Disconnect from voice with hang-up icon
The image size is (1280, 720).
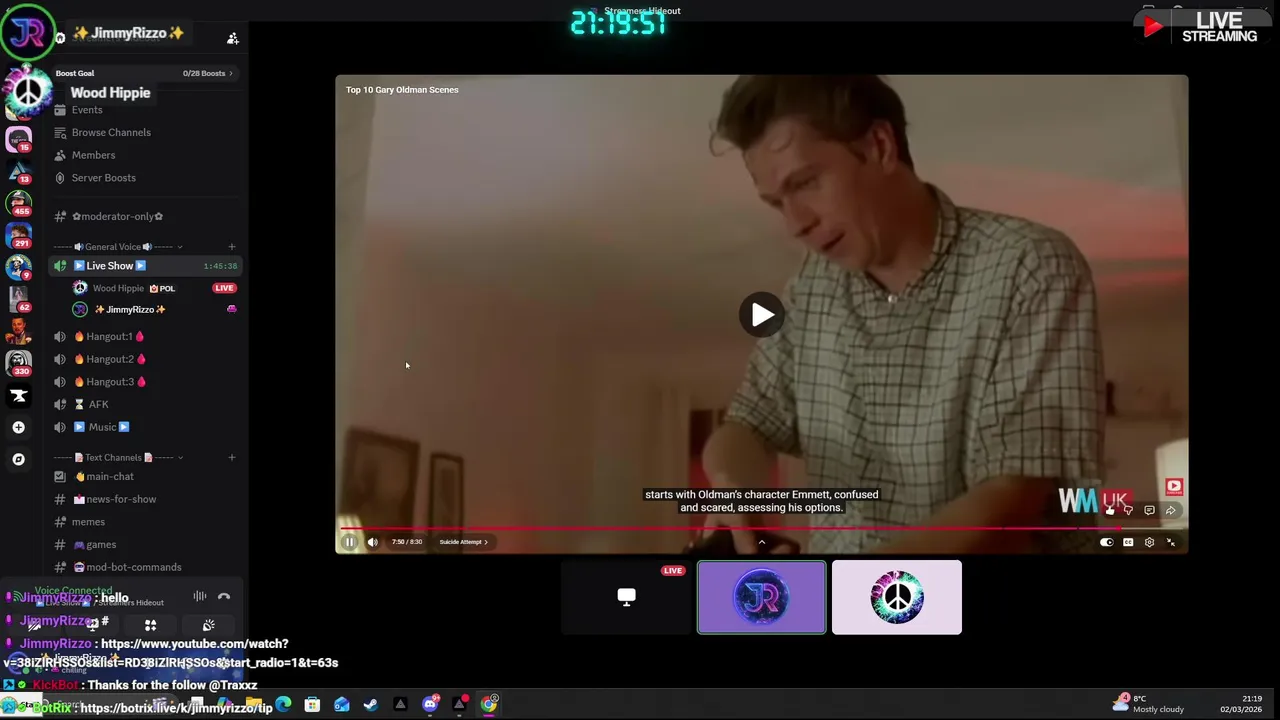point(224,597)
